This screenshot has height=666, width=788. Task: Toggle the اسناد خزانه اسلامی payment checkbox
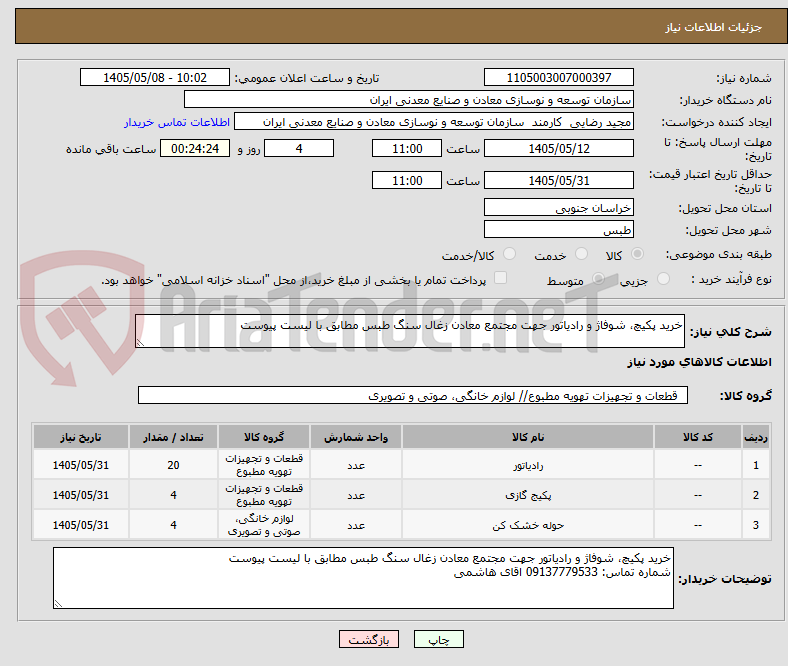501,278
